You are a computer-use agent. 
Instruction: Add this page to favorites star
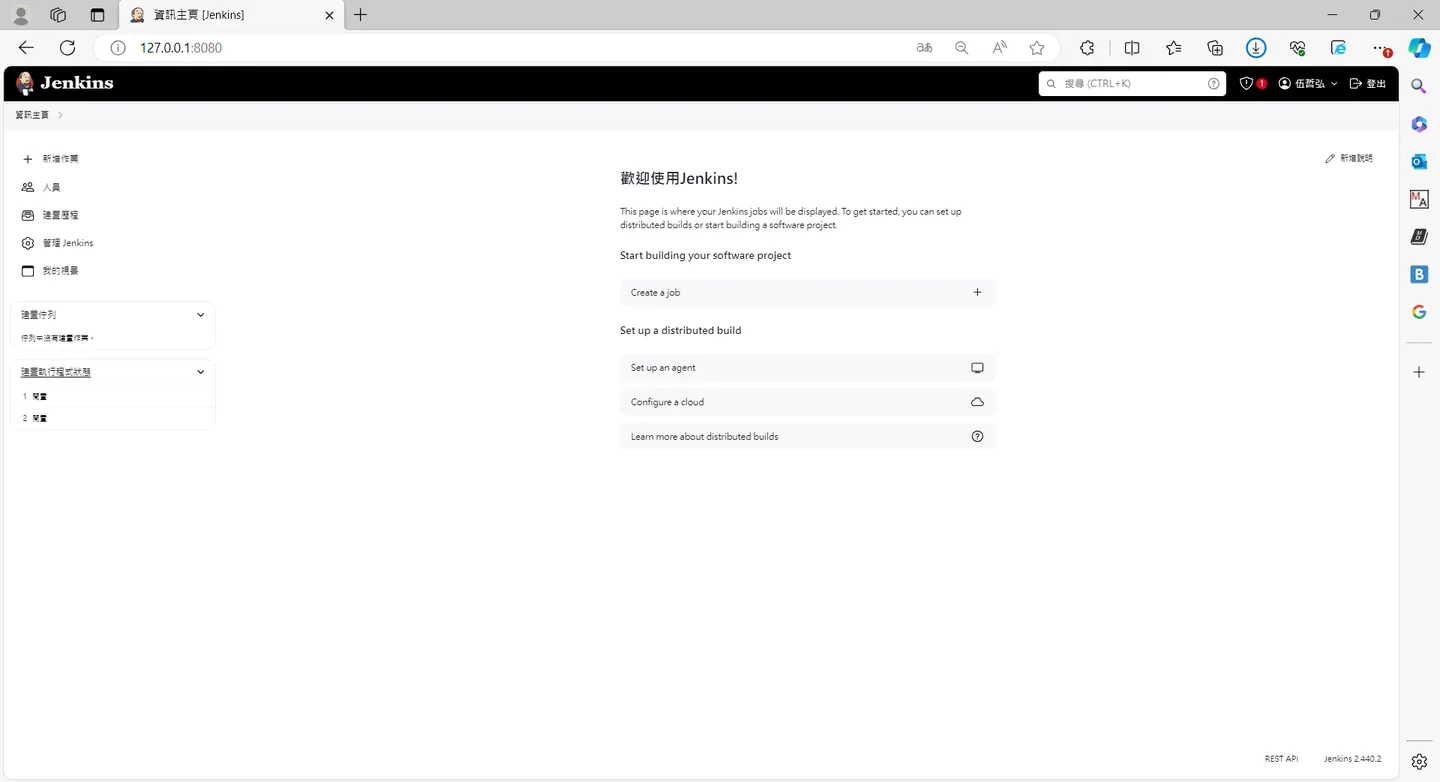1037,48
